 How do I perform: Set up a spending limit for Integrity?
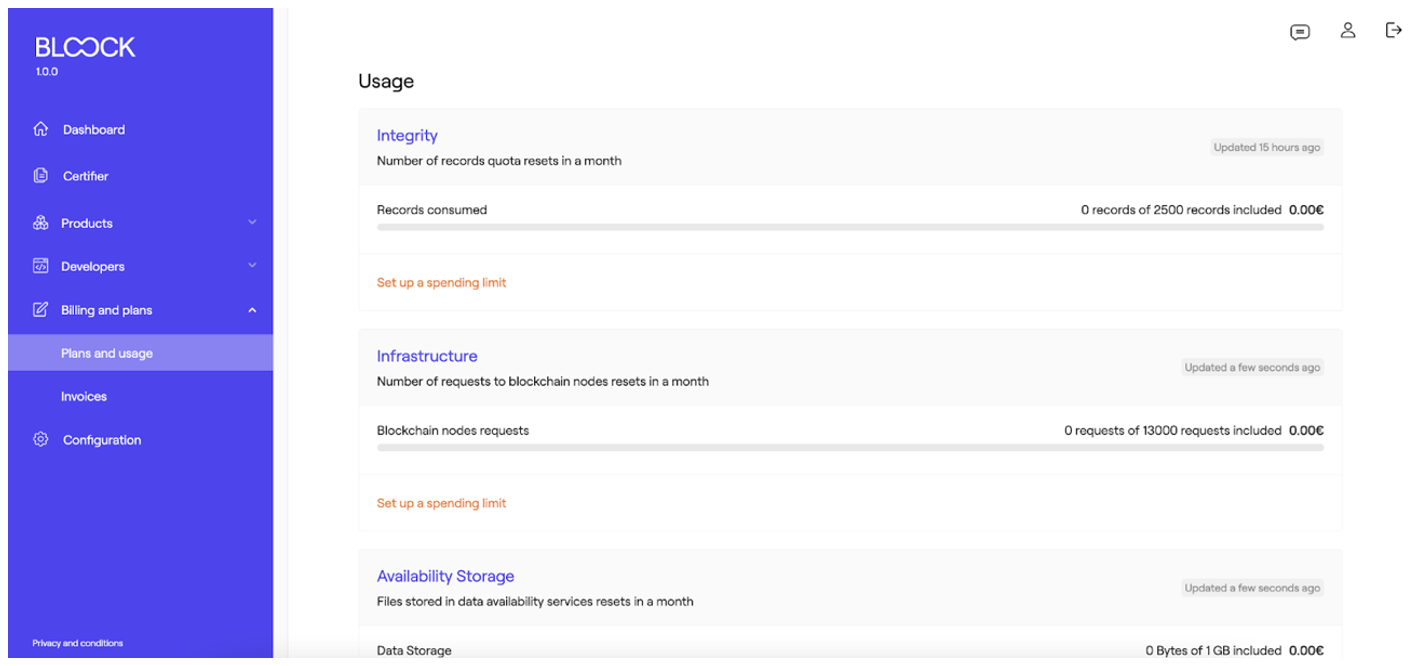point(441,282)
